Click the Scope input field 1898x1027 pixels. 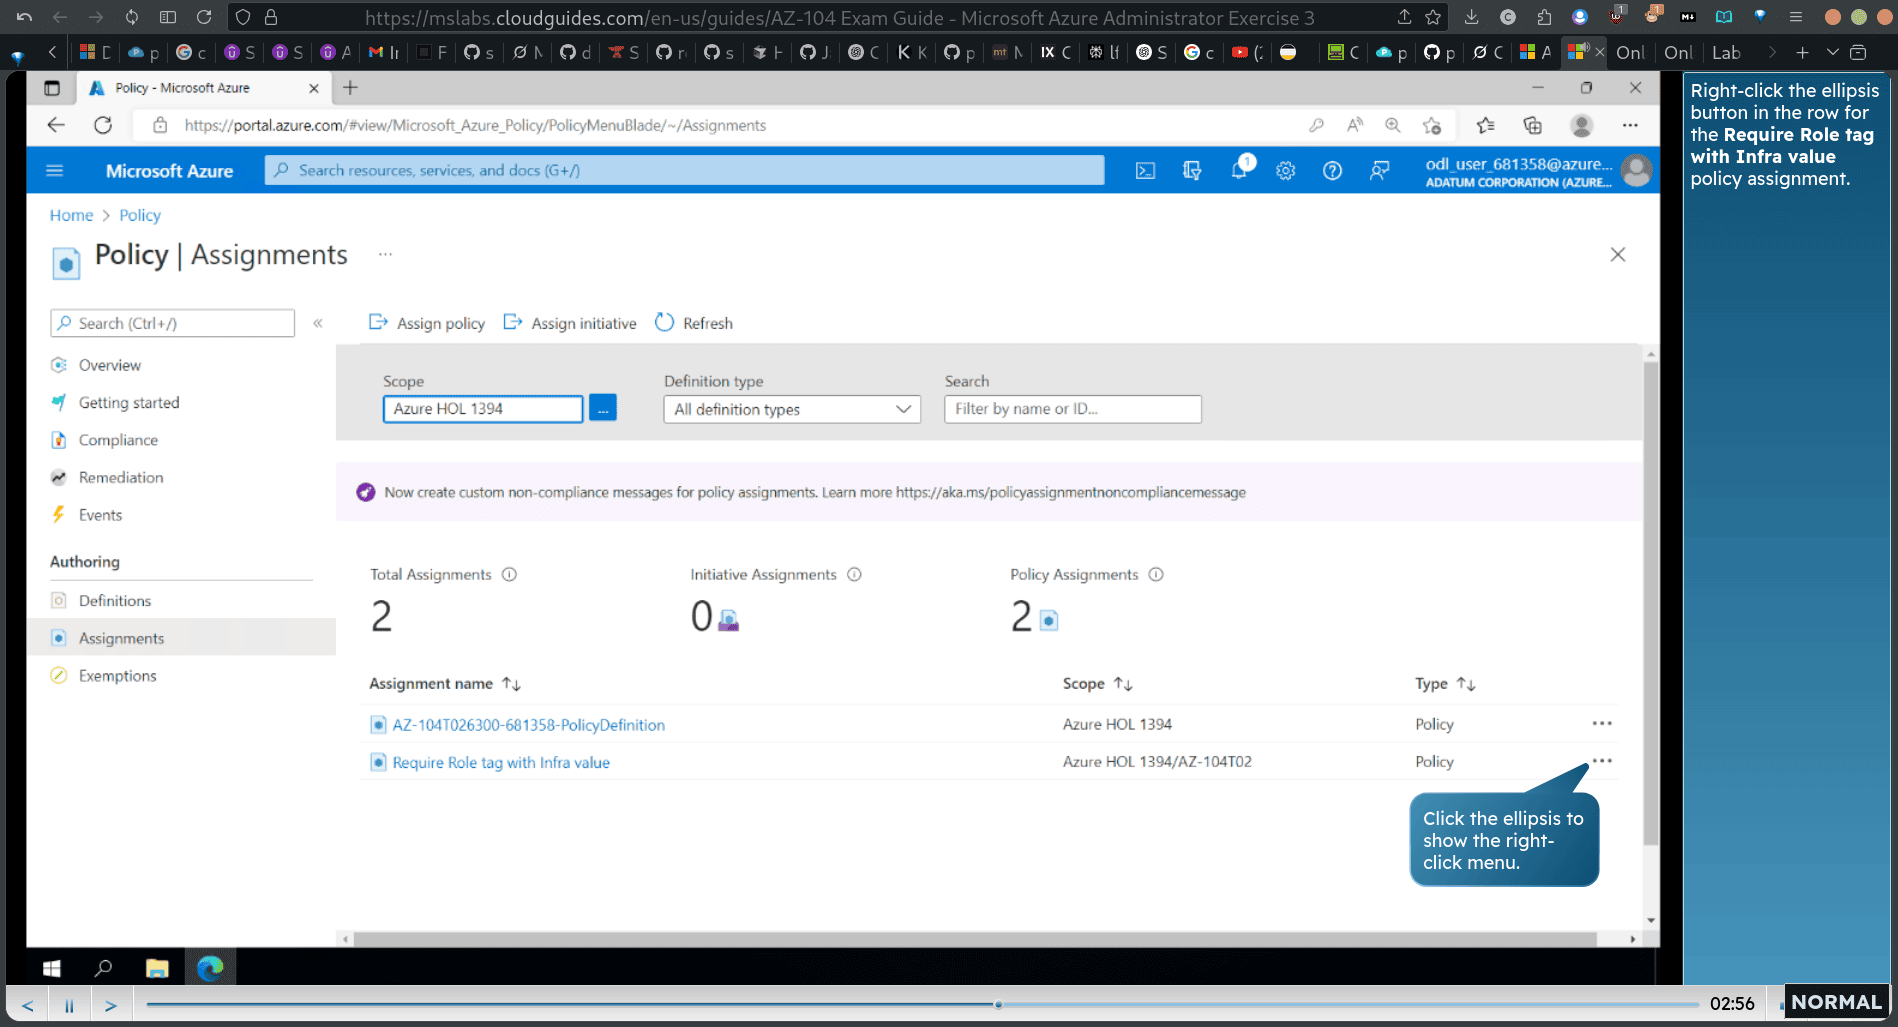[483, 409]
